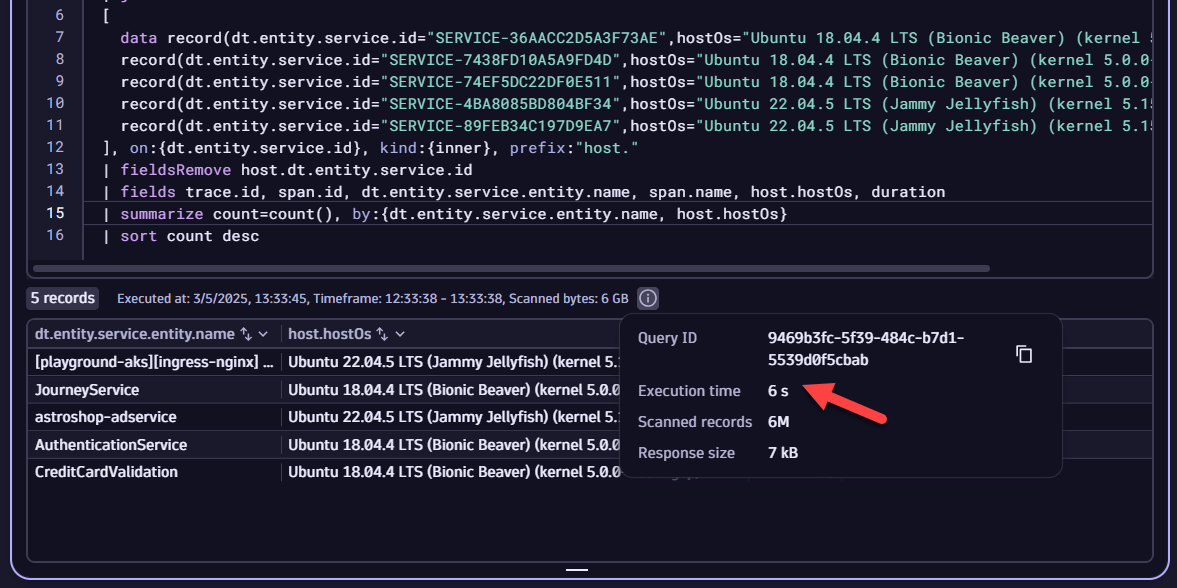The image size is (1177, 588).
Task: Click the scanned records value '6M'
Action: [x=778, y=422]
